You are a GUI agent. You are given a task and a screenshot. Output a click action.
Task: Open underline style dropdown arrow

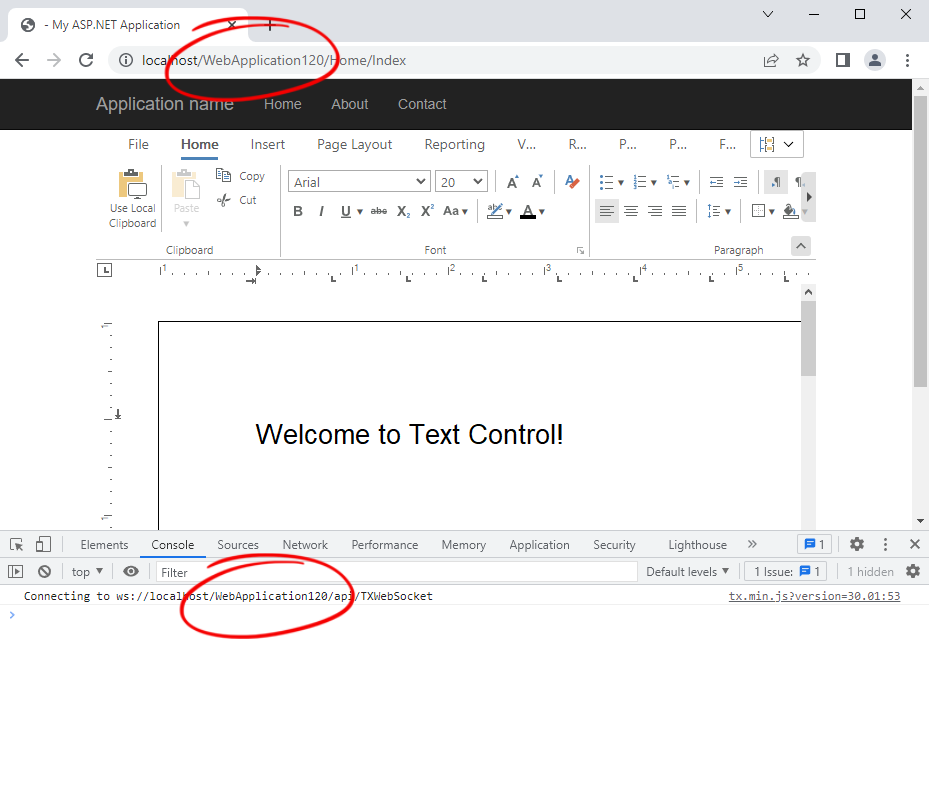(360, 212)
